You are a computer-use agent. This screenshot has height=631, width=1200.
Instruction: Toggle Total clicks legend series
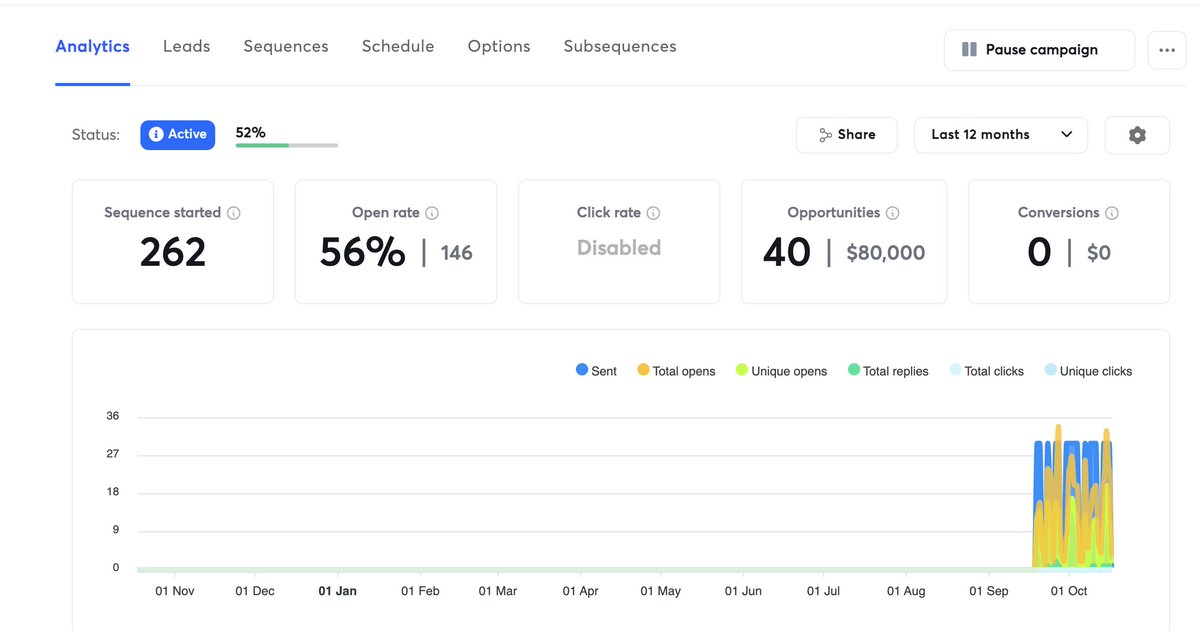point(987,371)
